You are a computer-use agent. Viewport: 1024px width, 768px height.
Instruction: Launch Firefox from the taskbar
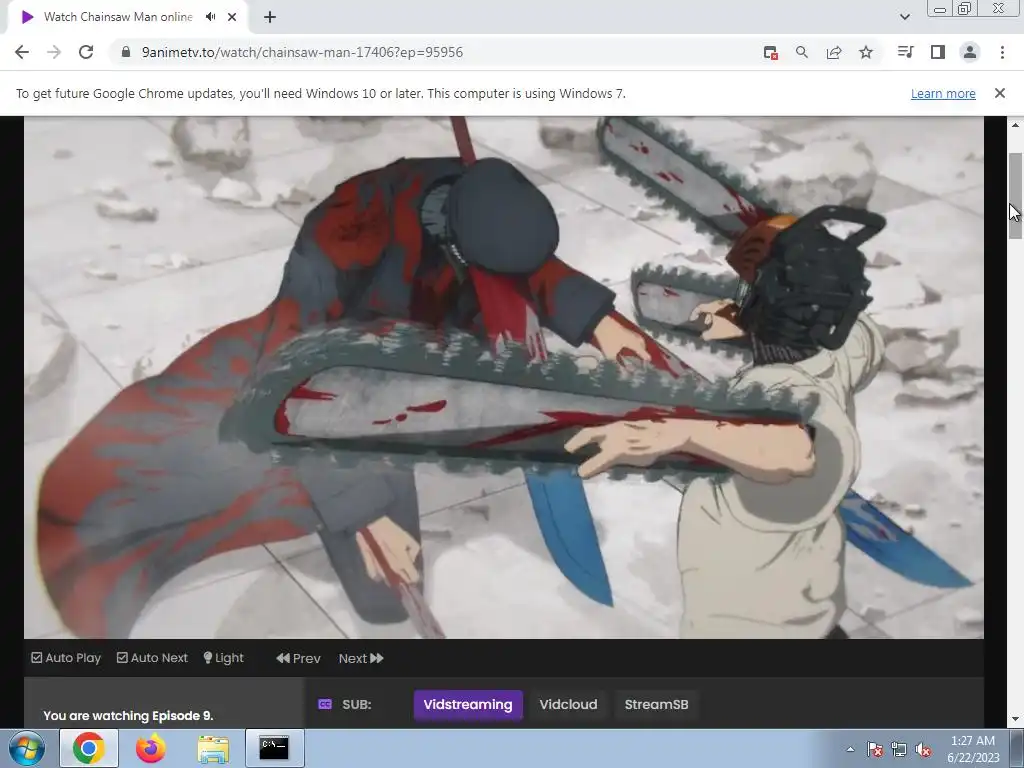pos(150,748)
